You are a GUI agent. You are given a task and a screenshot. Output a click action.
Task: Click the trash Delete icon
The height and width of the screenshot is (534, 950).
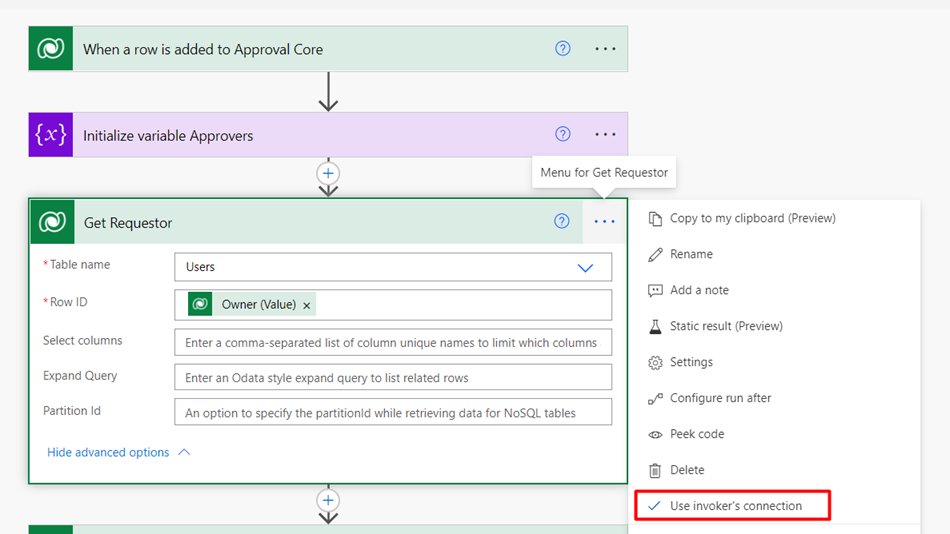point(655,470)
